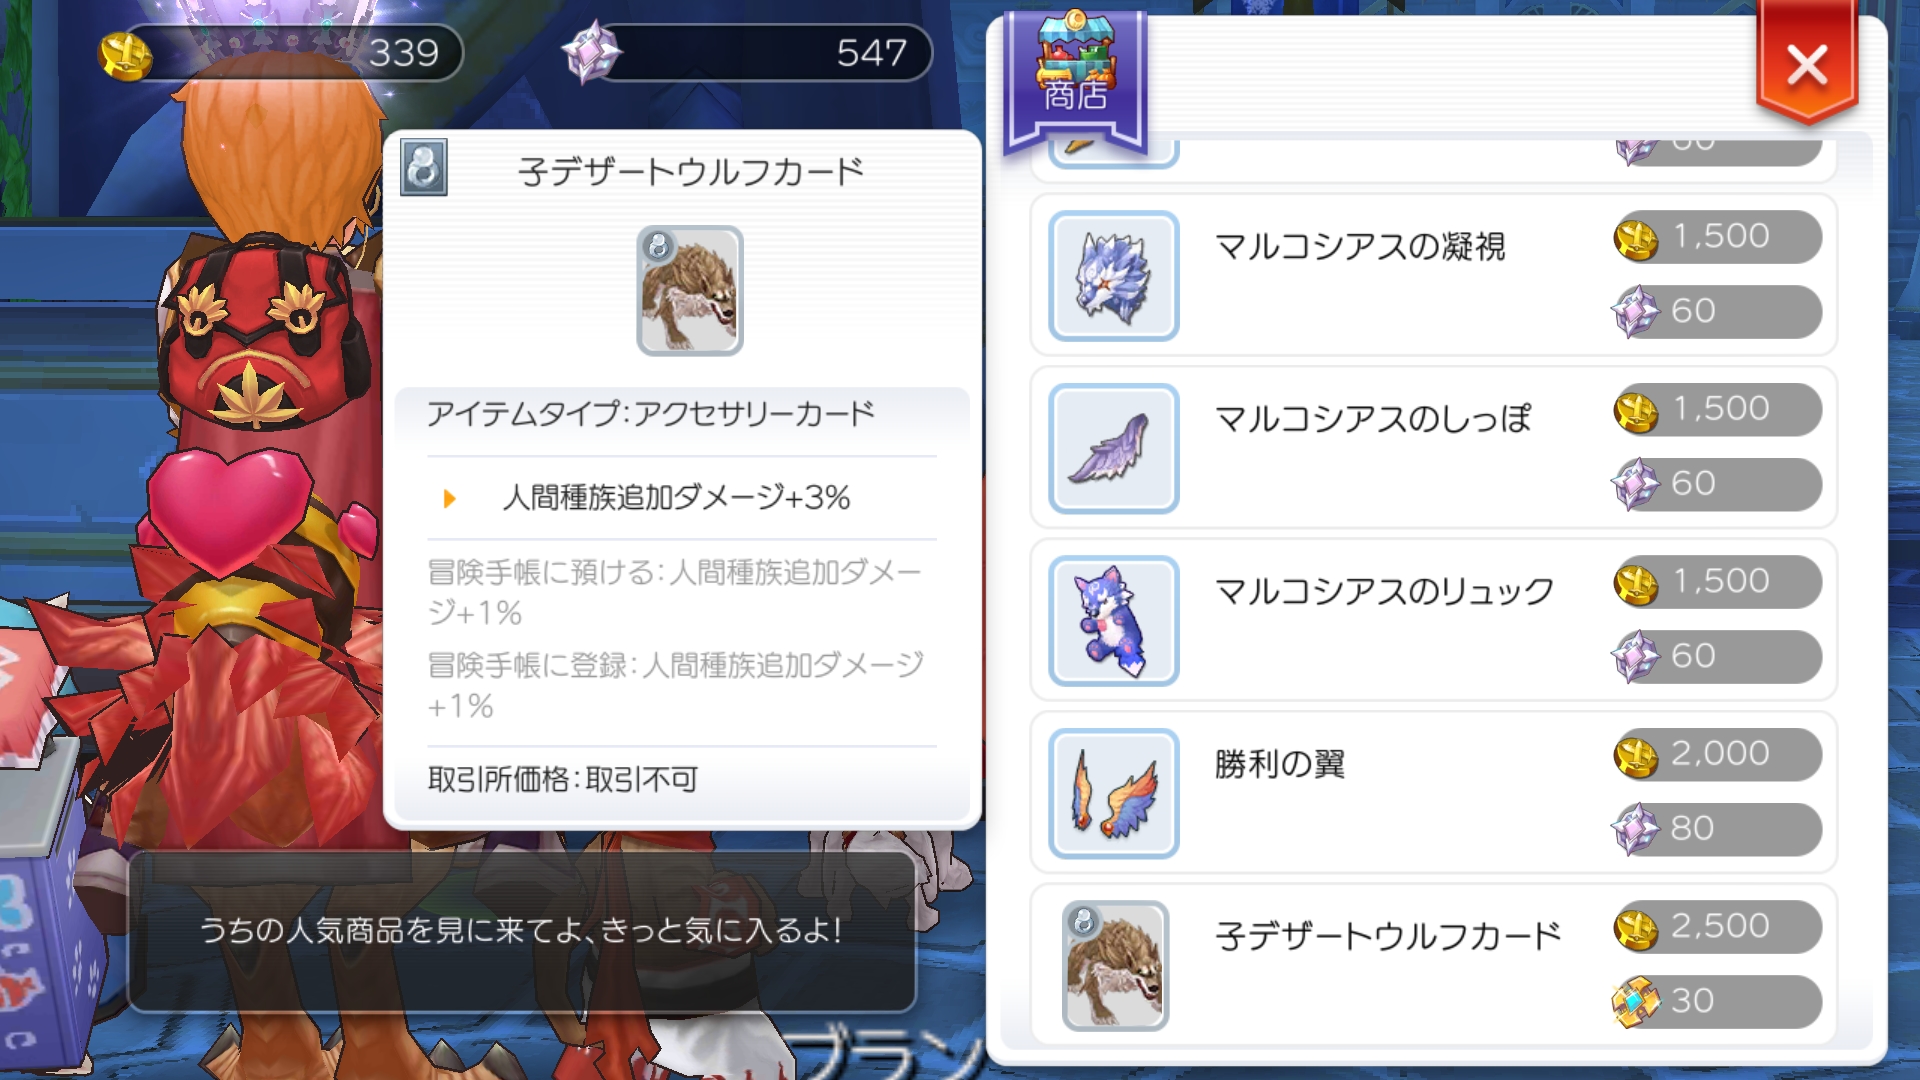Select the マルコシアスのしっぽ tail icon

(x=1114, y=449)
